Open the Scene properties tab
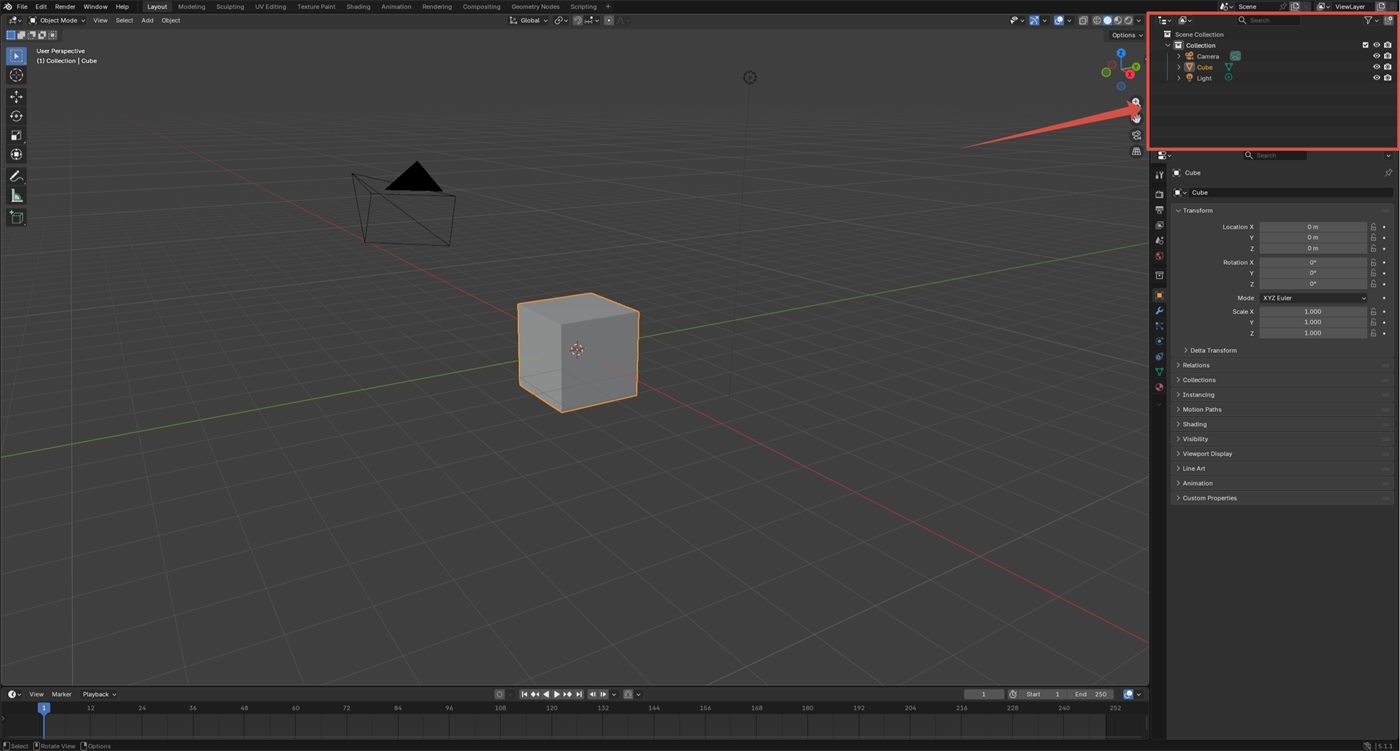 pyautogui.click(x=1159, y=240)
